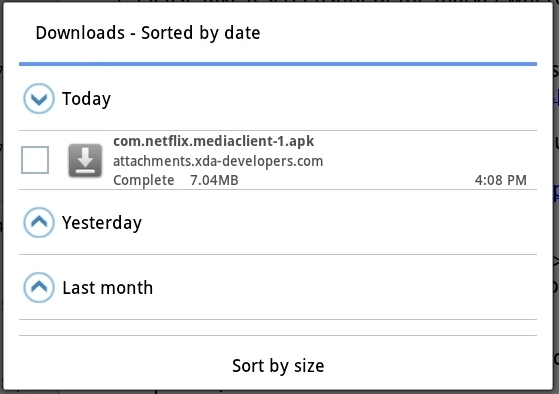Click empty space right of Yesterday label
Screen dimensions: 559x394
[x=339, y=222]
